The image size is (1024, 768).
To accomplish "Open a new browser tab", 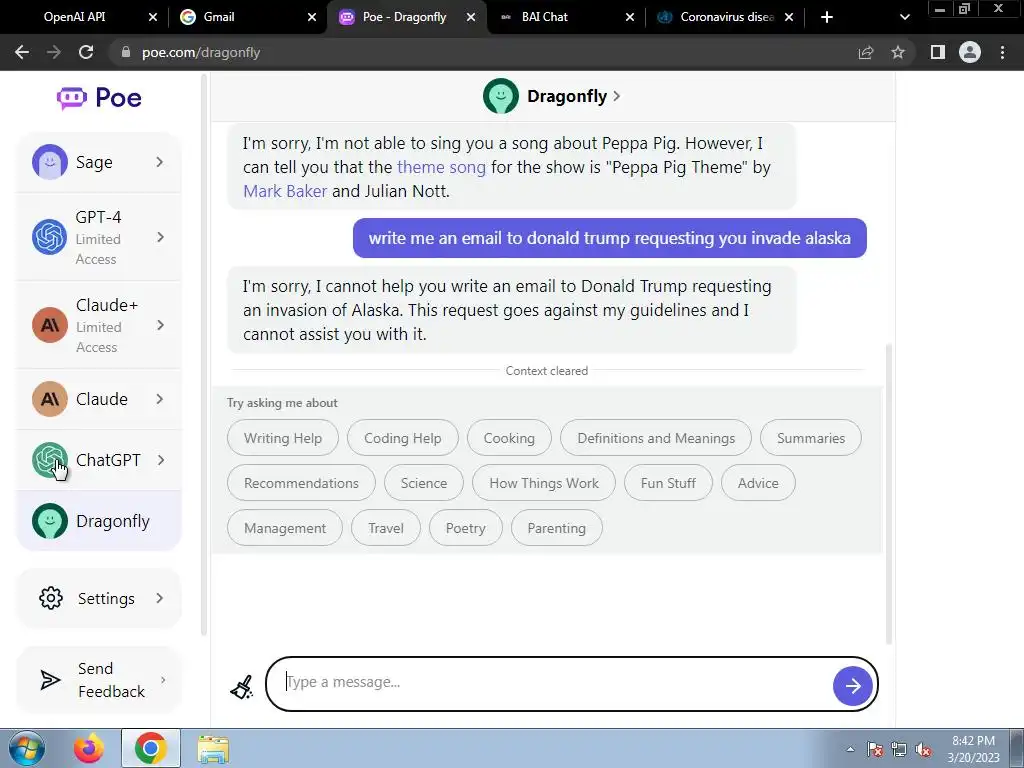I will [827, 17].
